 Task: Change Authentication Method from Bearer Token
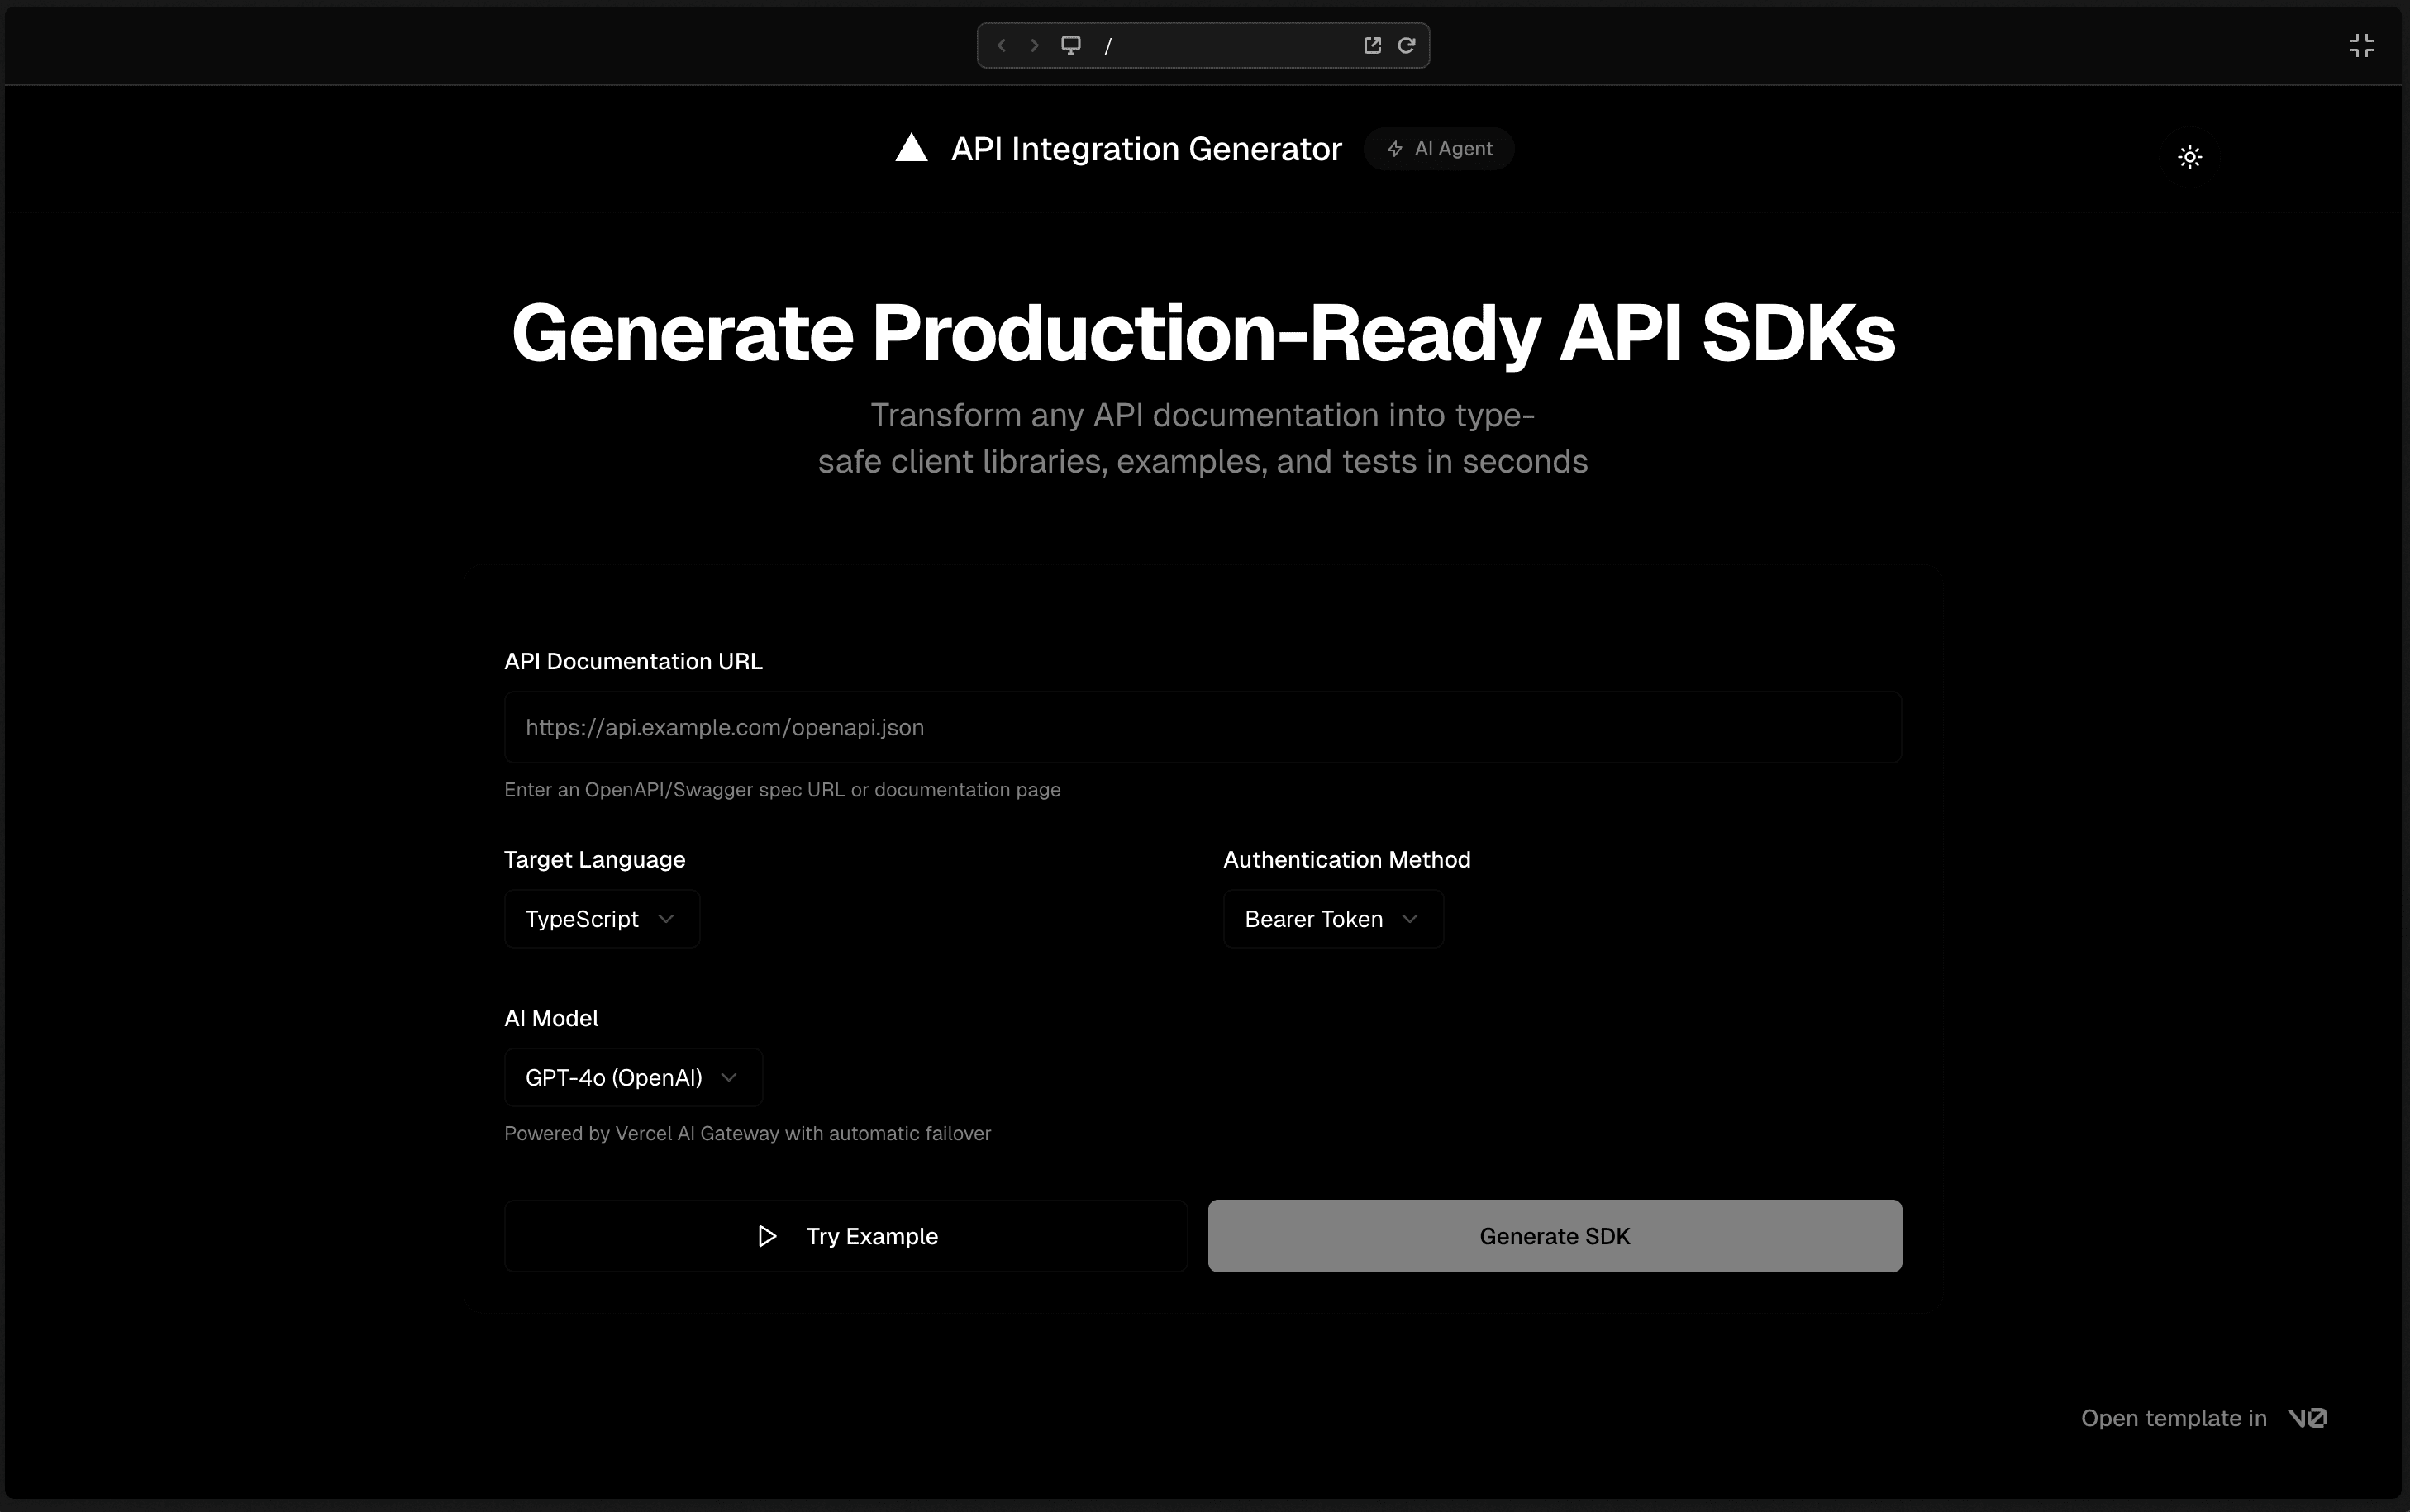tap(1332, 918)
